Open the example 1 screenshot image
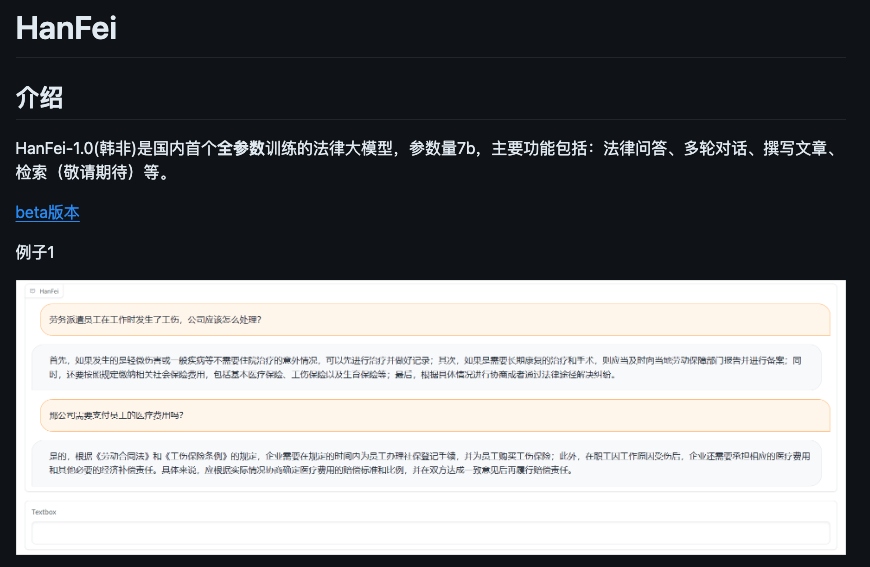This screenshot has width=870, height=567. pyautogui.click(x=431, y=417)
